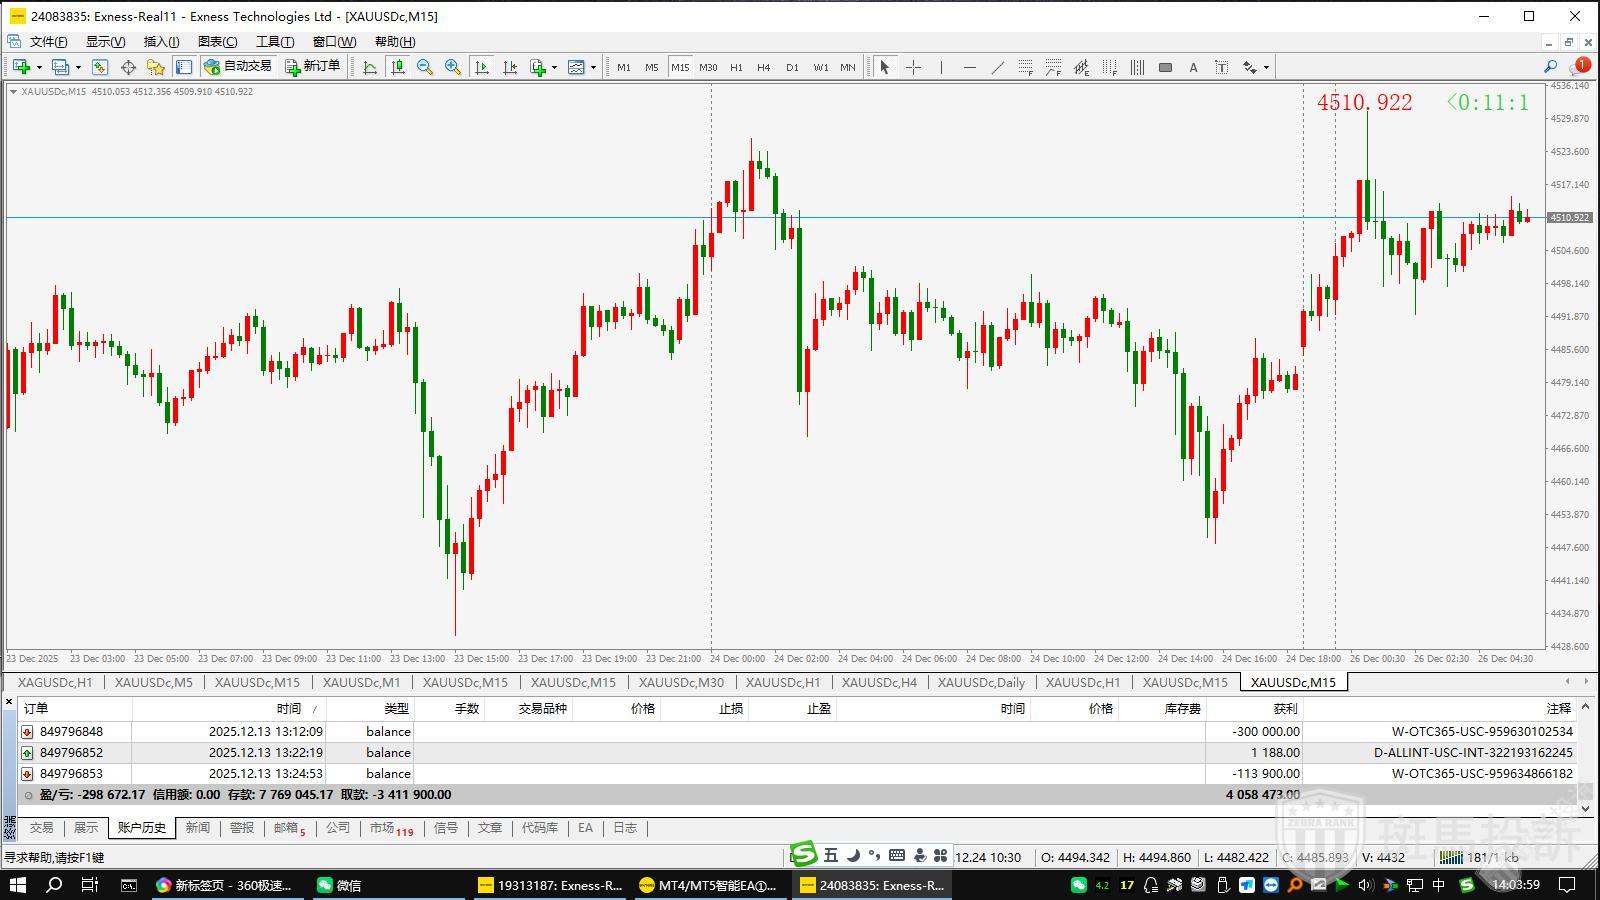The width and height of the screenshot is (1600, 900).
Task: Switch chart to candlestick mode
Action: (398, 67)
